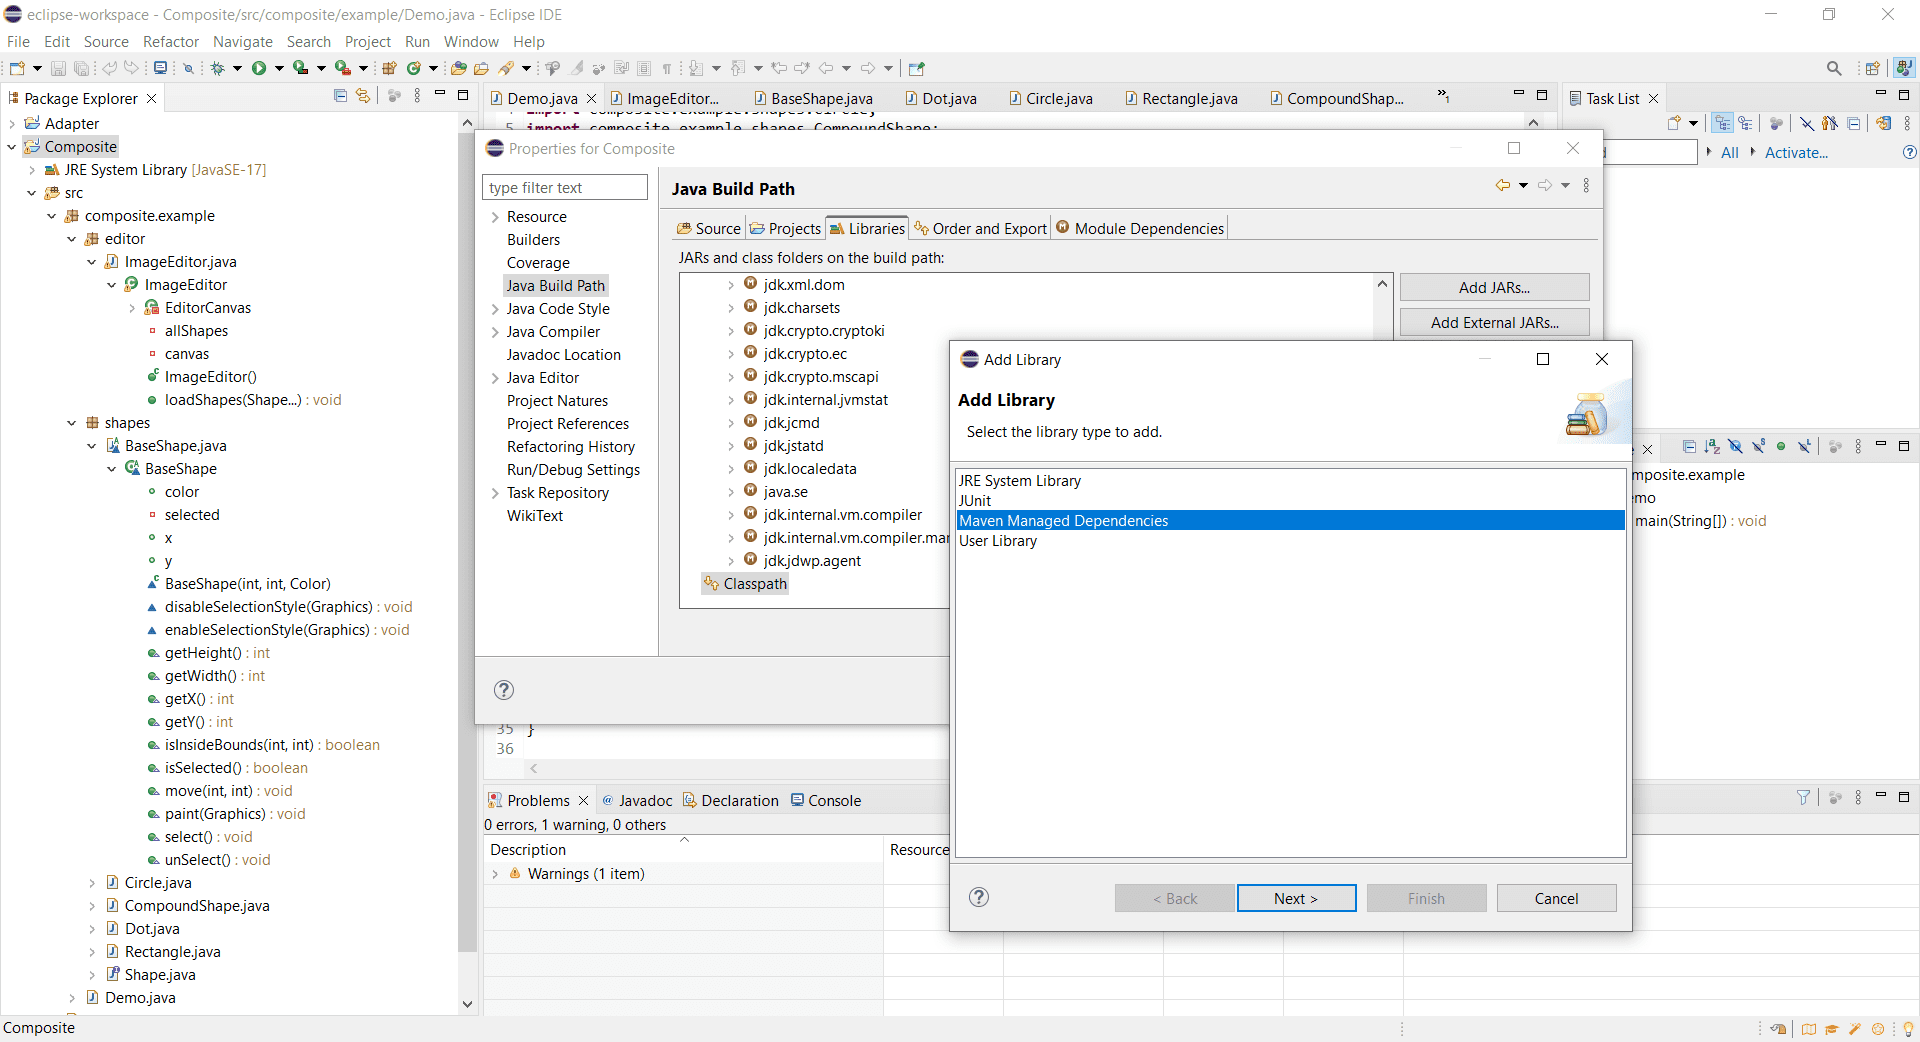Collapse All in Package Explorer toolbar
The image size is (1920, 1042).
(340, 96)
